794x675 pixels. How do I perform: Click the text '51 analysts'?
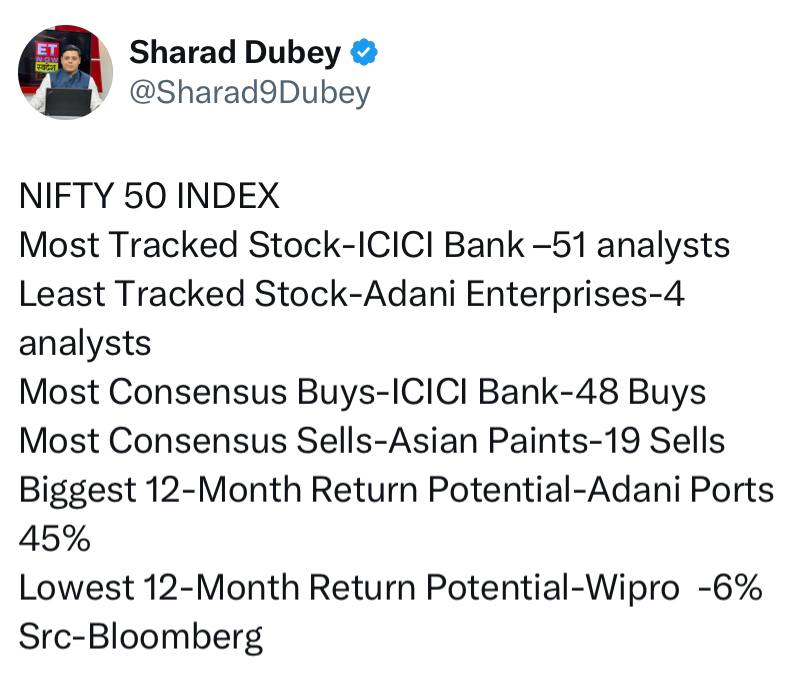(641, 246)
